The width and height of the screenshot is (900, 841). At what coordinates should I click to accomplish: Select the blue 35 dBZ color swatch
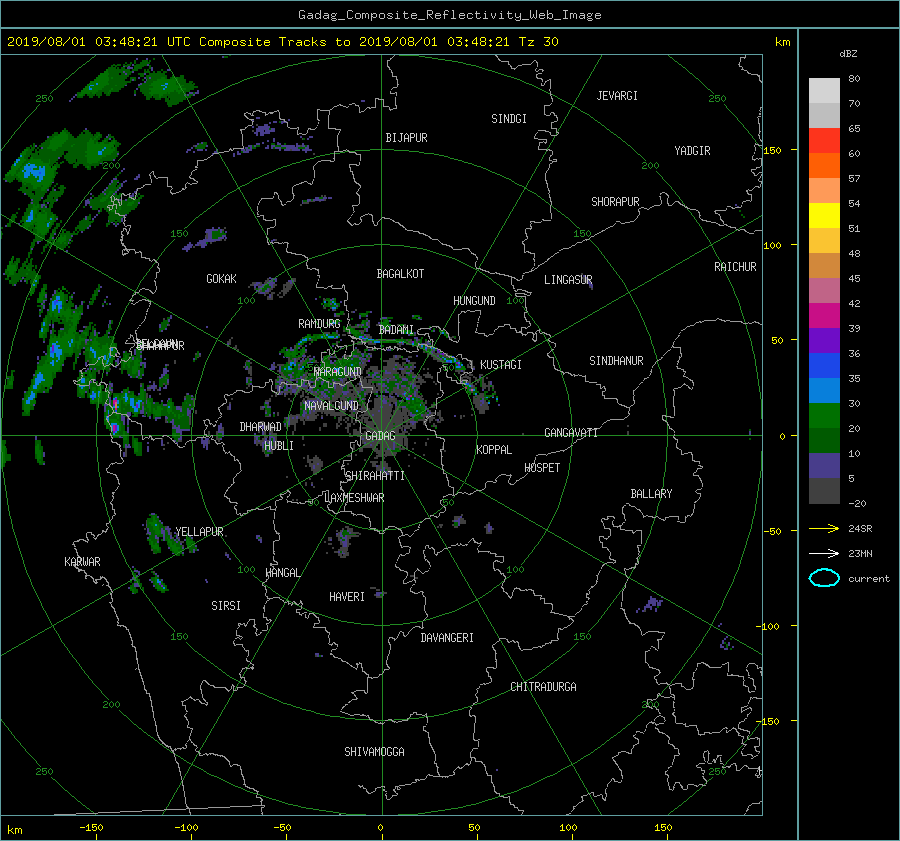824,365
